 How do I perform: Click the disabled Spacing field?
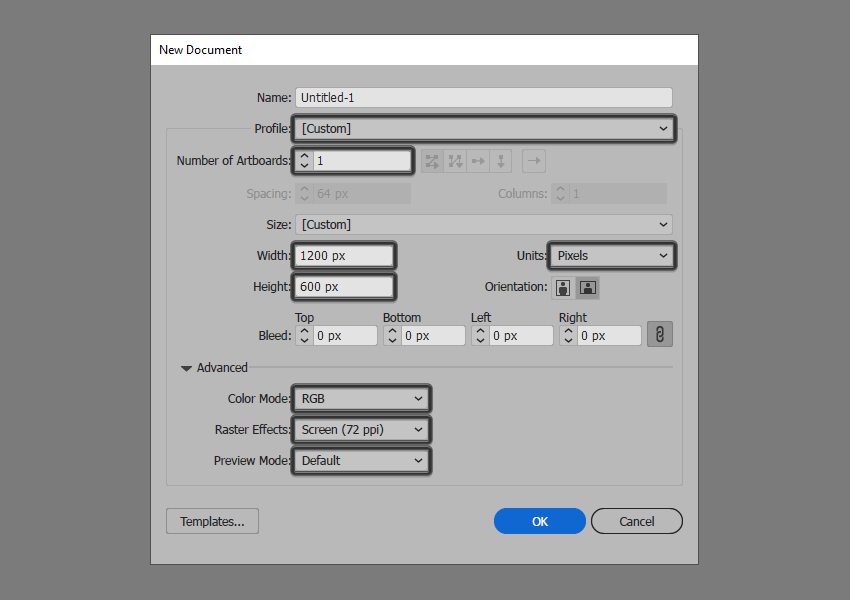point(353,193)
